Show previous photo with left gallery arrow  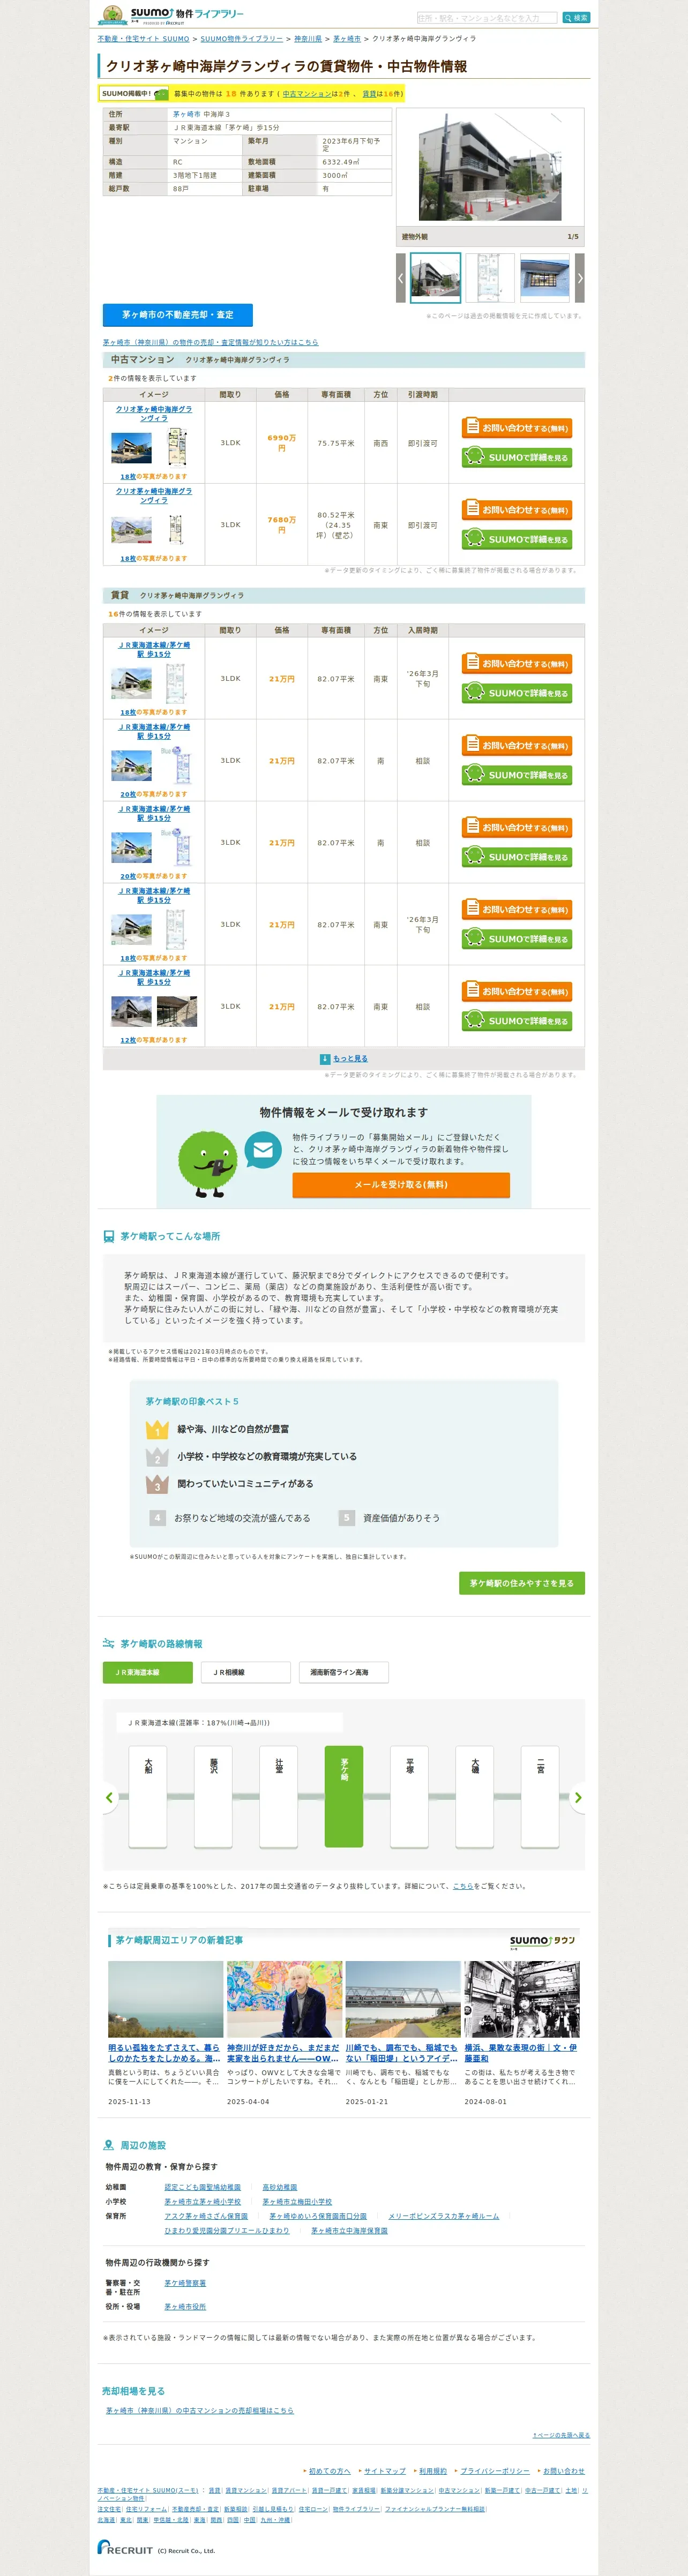[401, 278]
